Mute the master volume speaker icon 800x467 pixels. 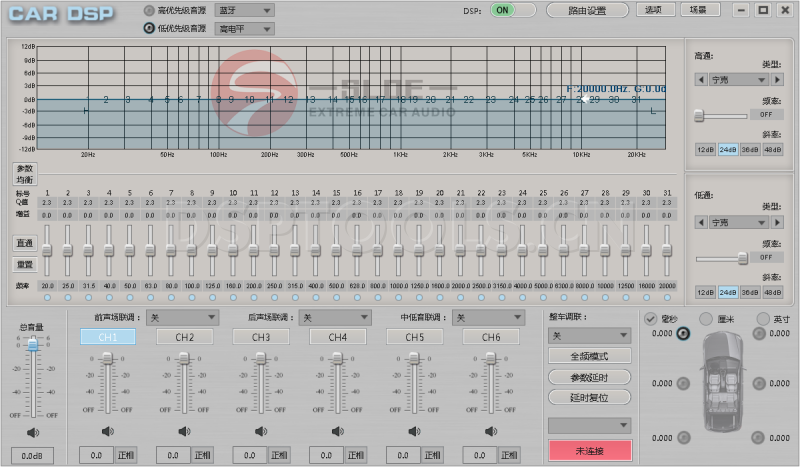32,432
